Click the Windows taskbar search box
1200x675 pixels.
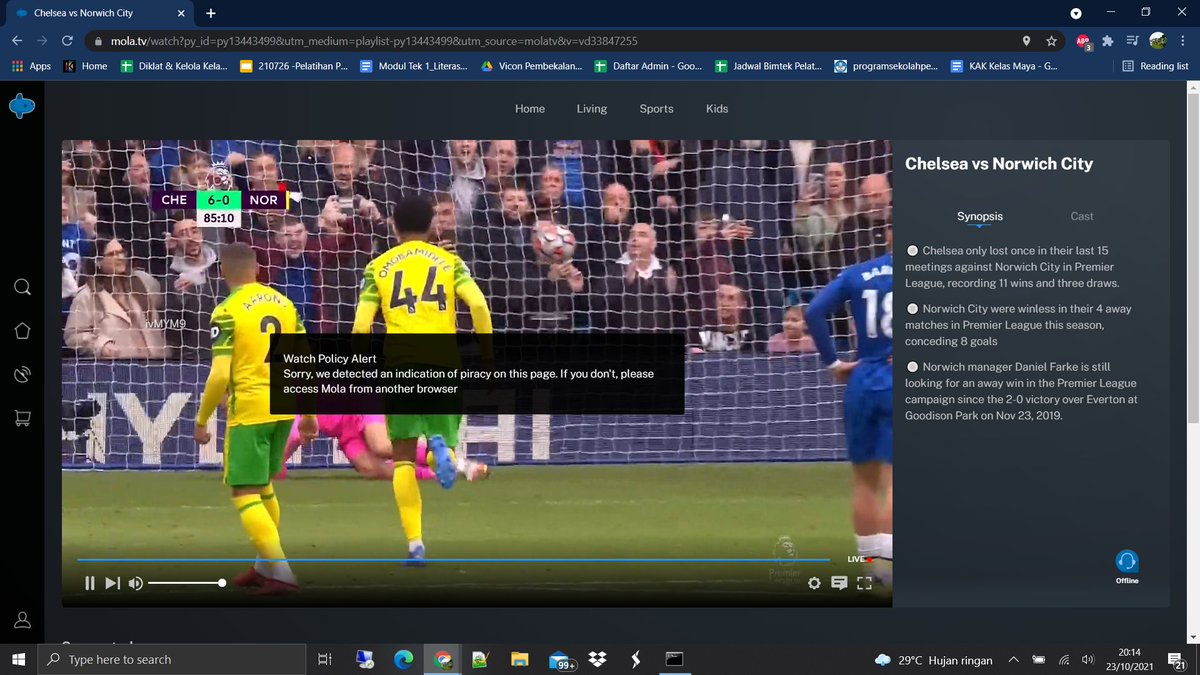(172, 659)
